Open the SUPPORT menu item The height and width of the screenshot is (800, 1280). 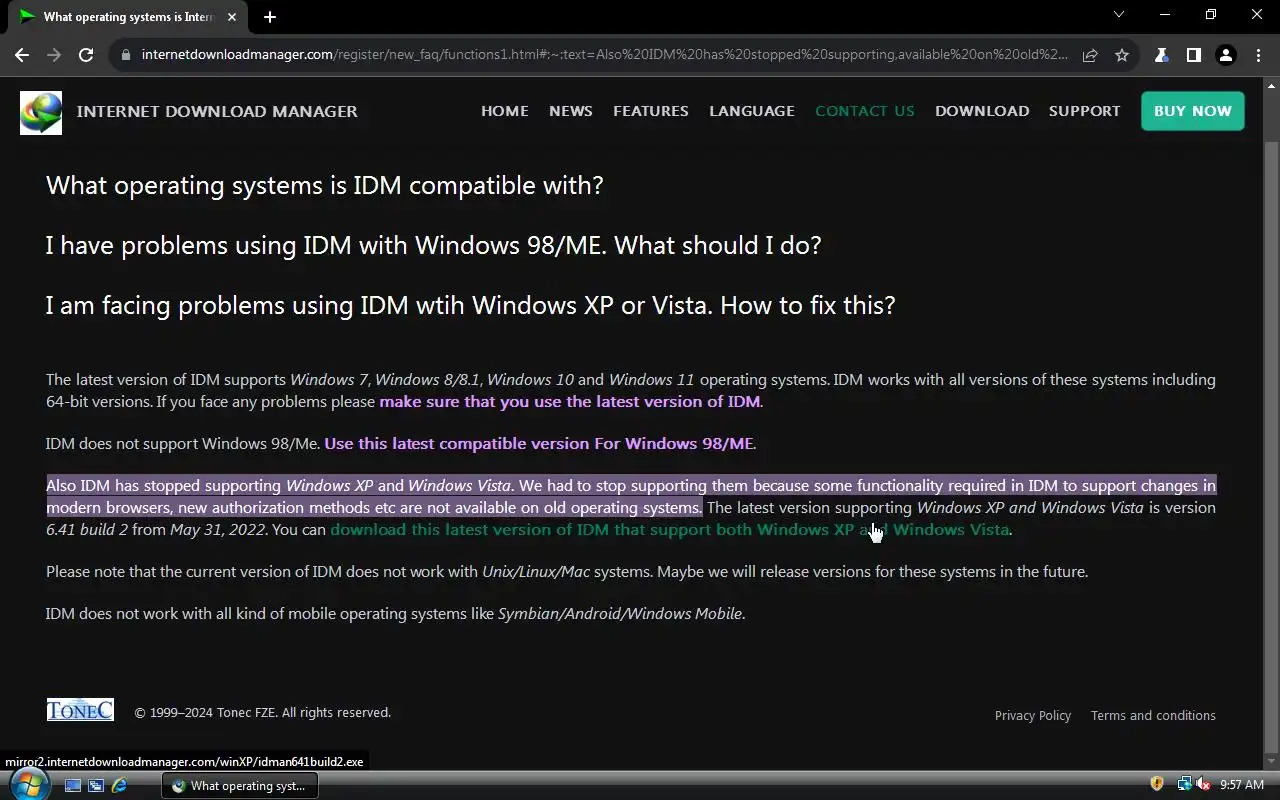pos(1084,111)
